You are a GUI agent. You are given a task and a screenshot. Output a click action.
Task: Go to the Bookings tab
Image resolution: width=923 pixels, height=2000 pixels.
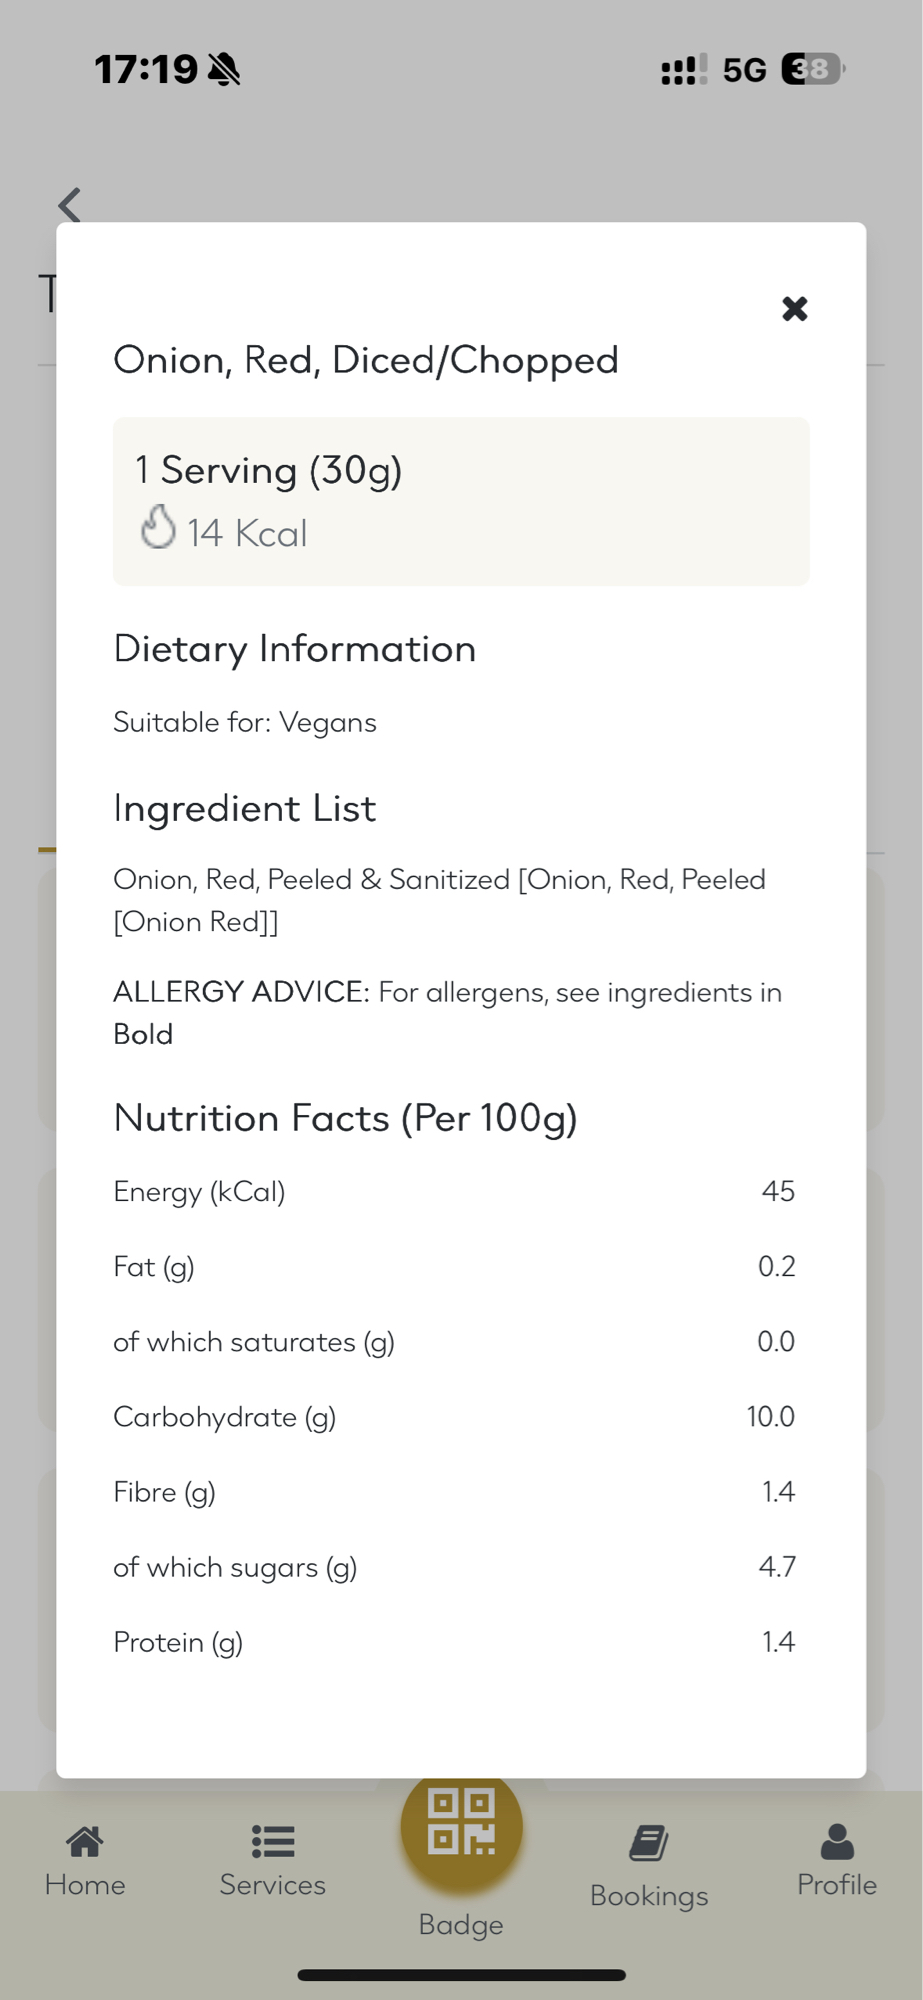[649, 1895]
